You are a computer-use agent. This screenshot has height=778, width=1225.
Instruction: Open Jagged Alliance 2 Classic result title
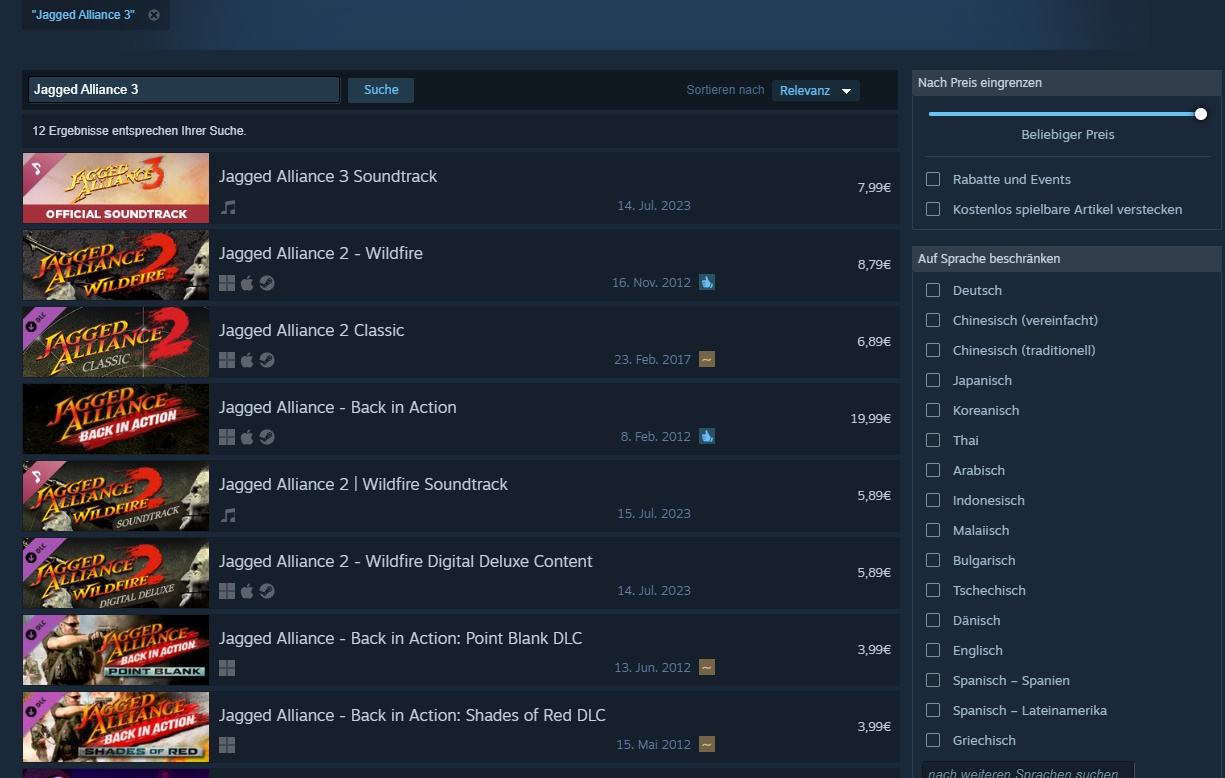312,330
